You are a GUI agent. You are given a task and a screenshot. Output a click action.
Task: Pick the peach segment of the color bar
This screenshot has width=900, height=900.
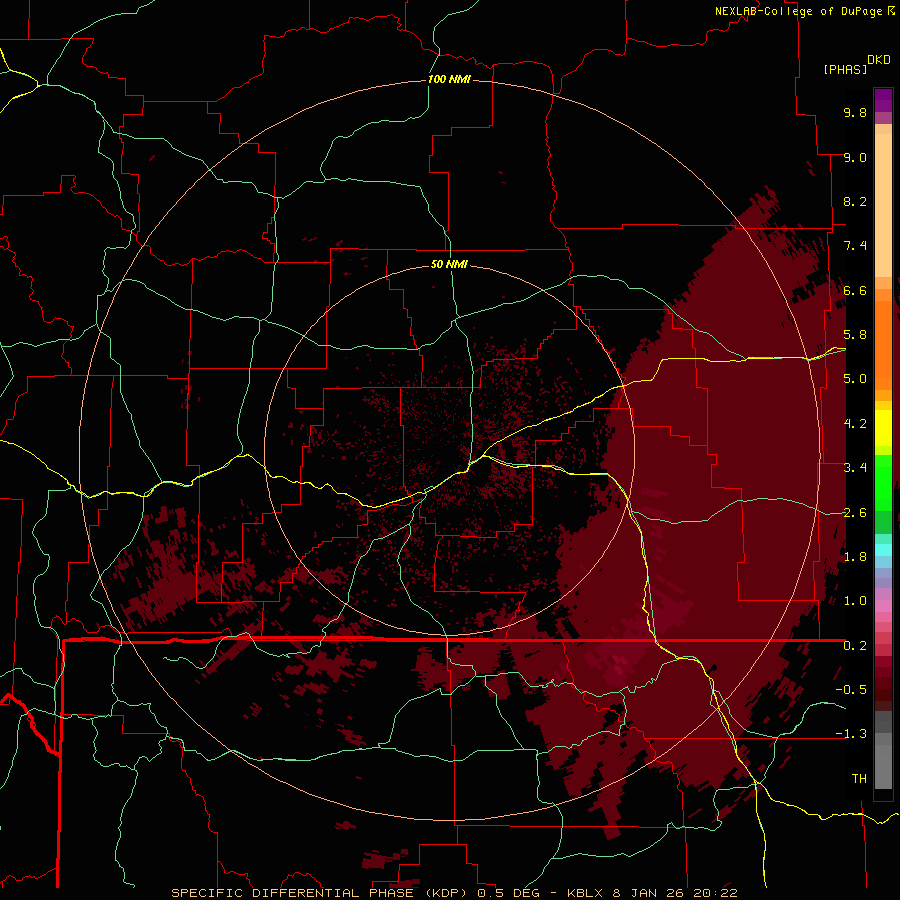pyautogui.click(x=883, y=205)
